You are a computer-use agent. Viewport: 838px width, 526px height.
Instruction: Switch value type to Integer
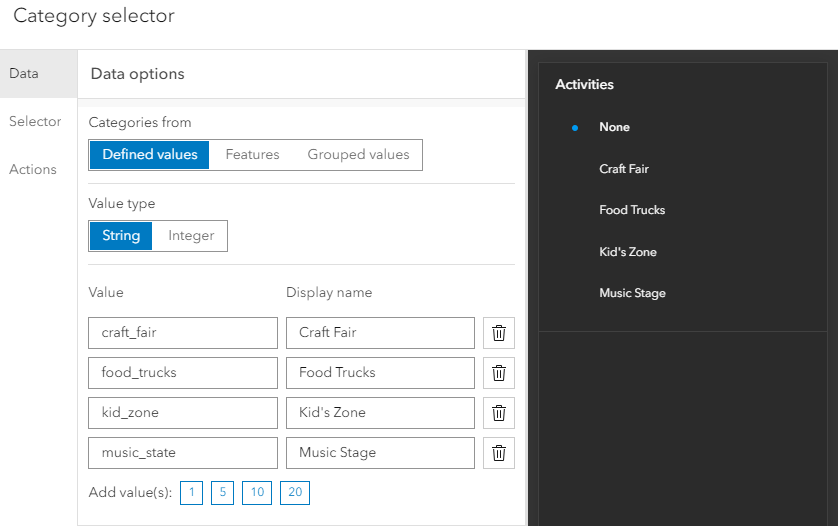191,235
